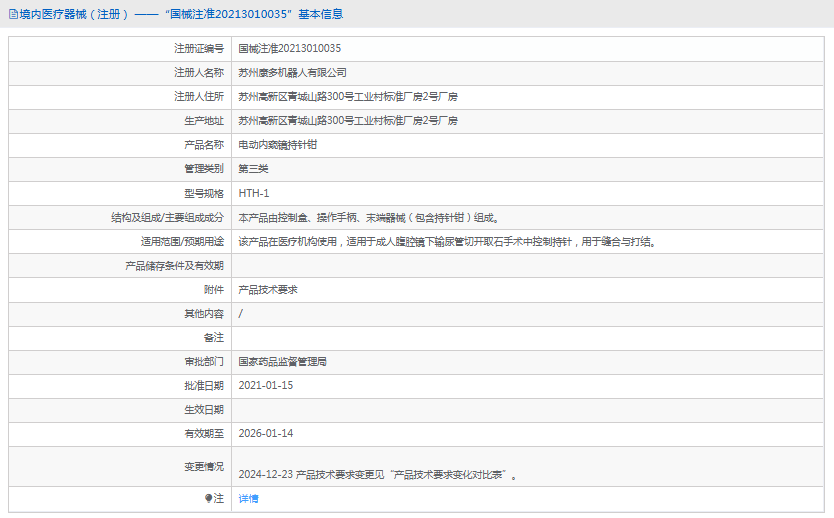Click the 审批部门 row label
Screen dimensions: 834x518
[204, 362]
